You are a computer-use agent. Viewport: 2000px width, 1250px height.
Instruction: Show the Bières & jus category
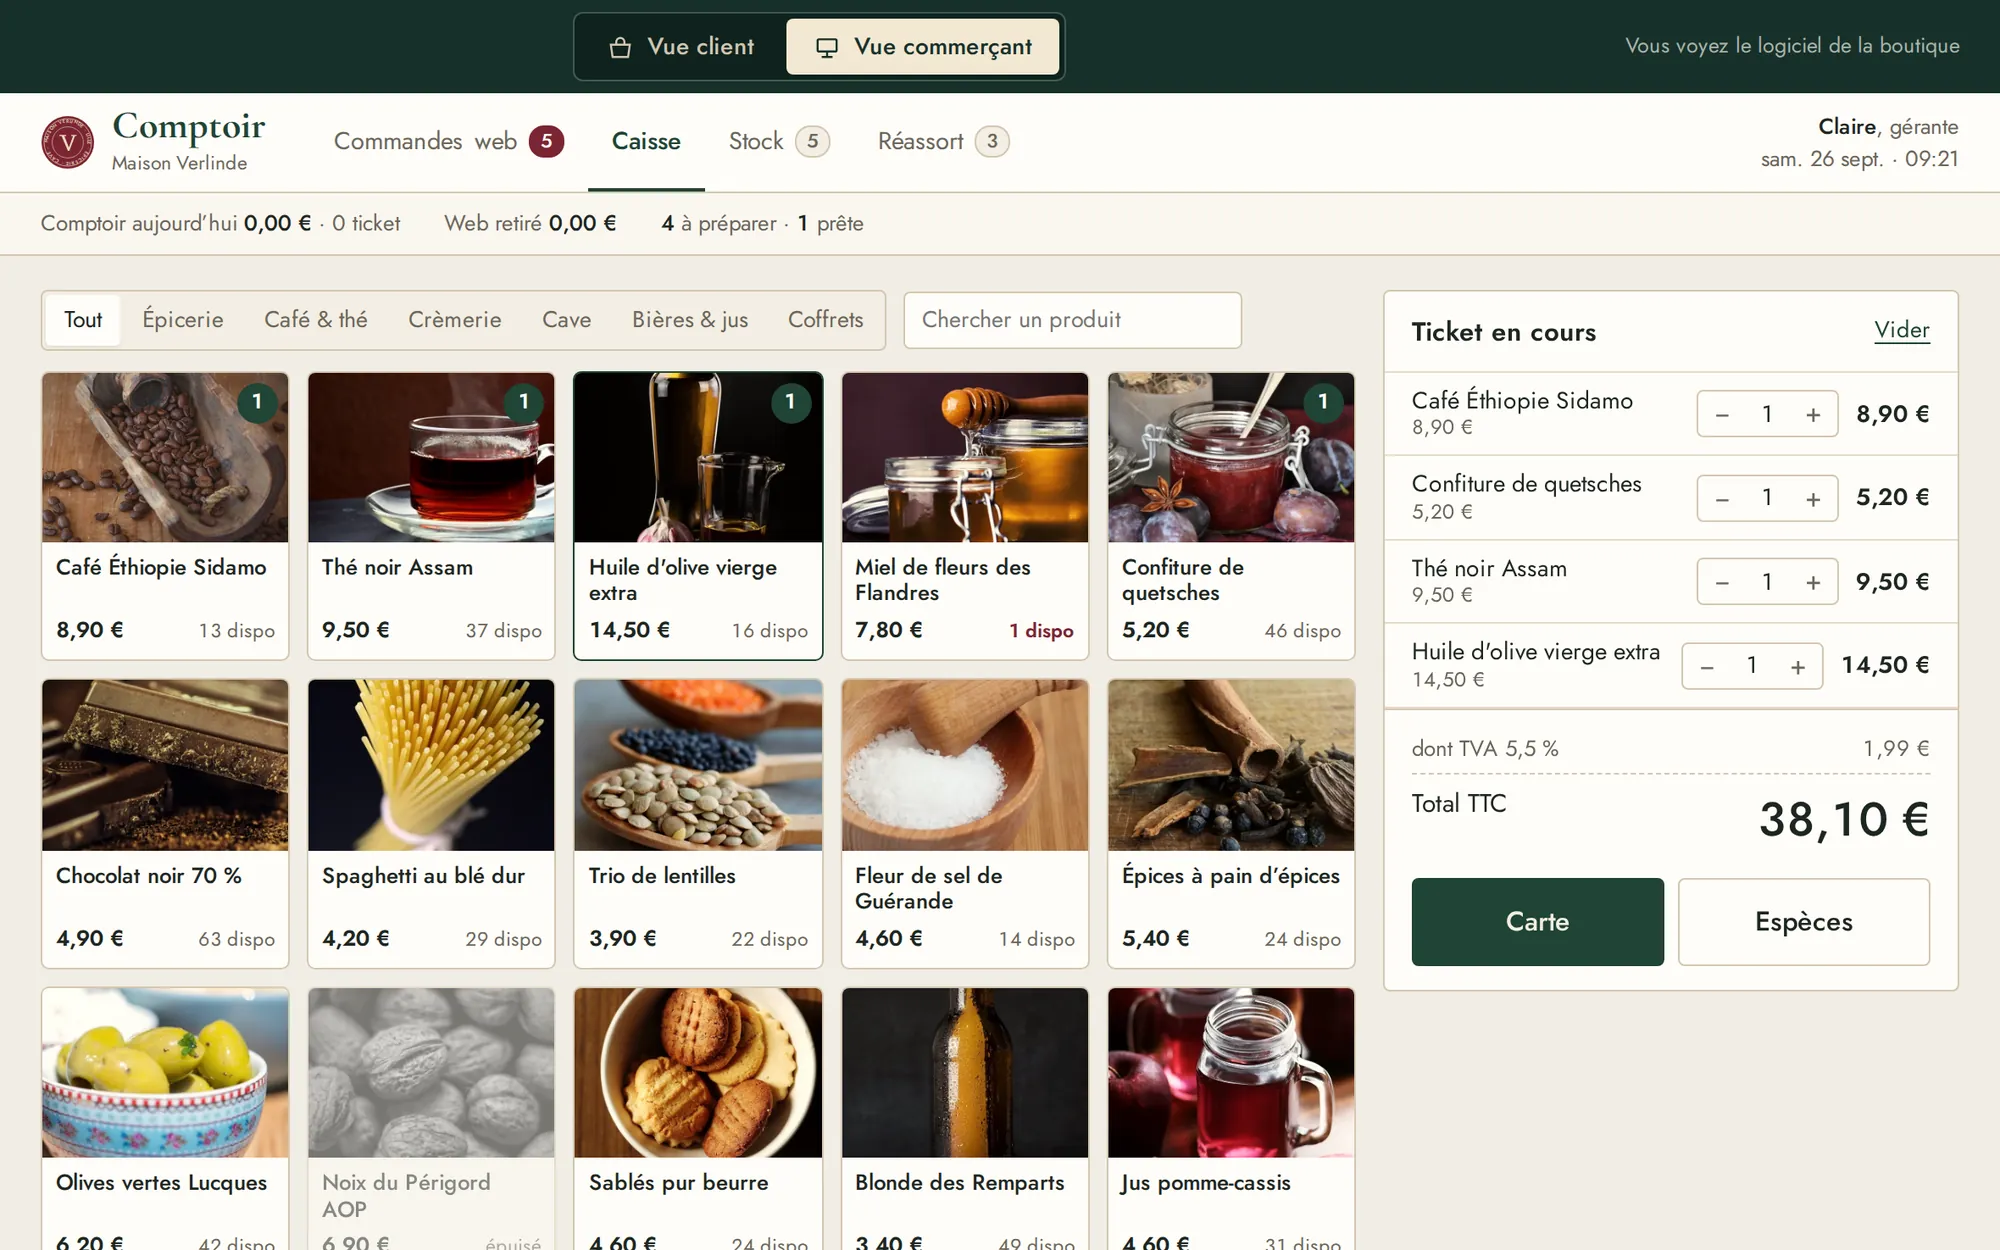[690, 320]
